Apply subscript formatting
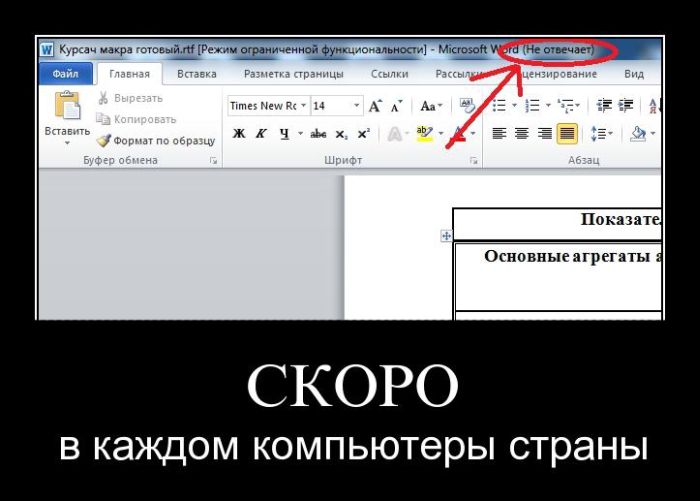Image resolution: width=700 pixels, height=501 pixels. 341,133
